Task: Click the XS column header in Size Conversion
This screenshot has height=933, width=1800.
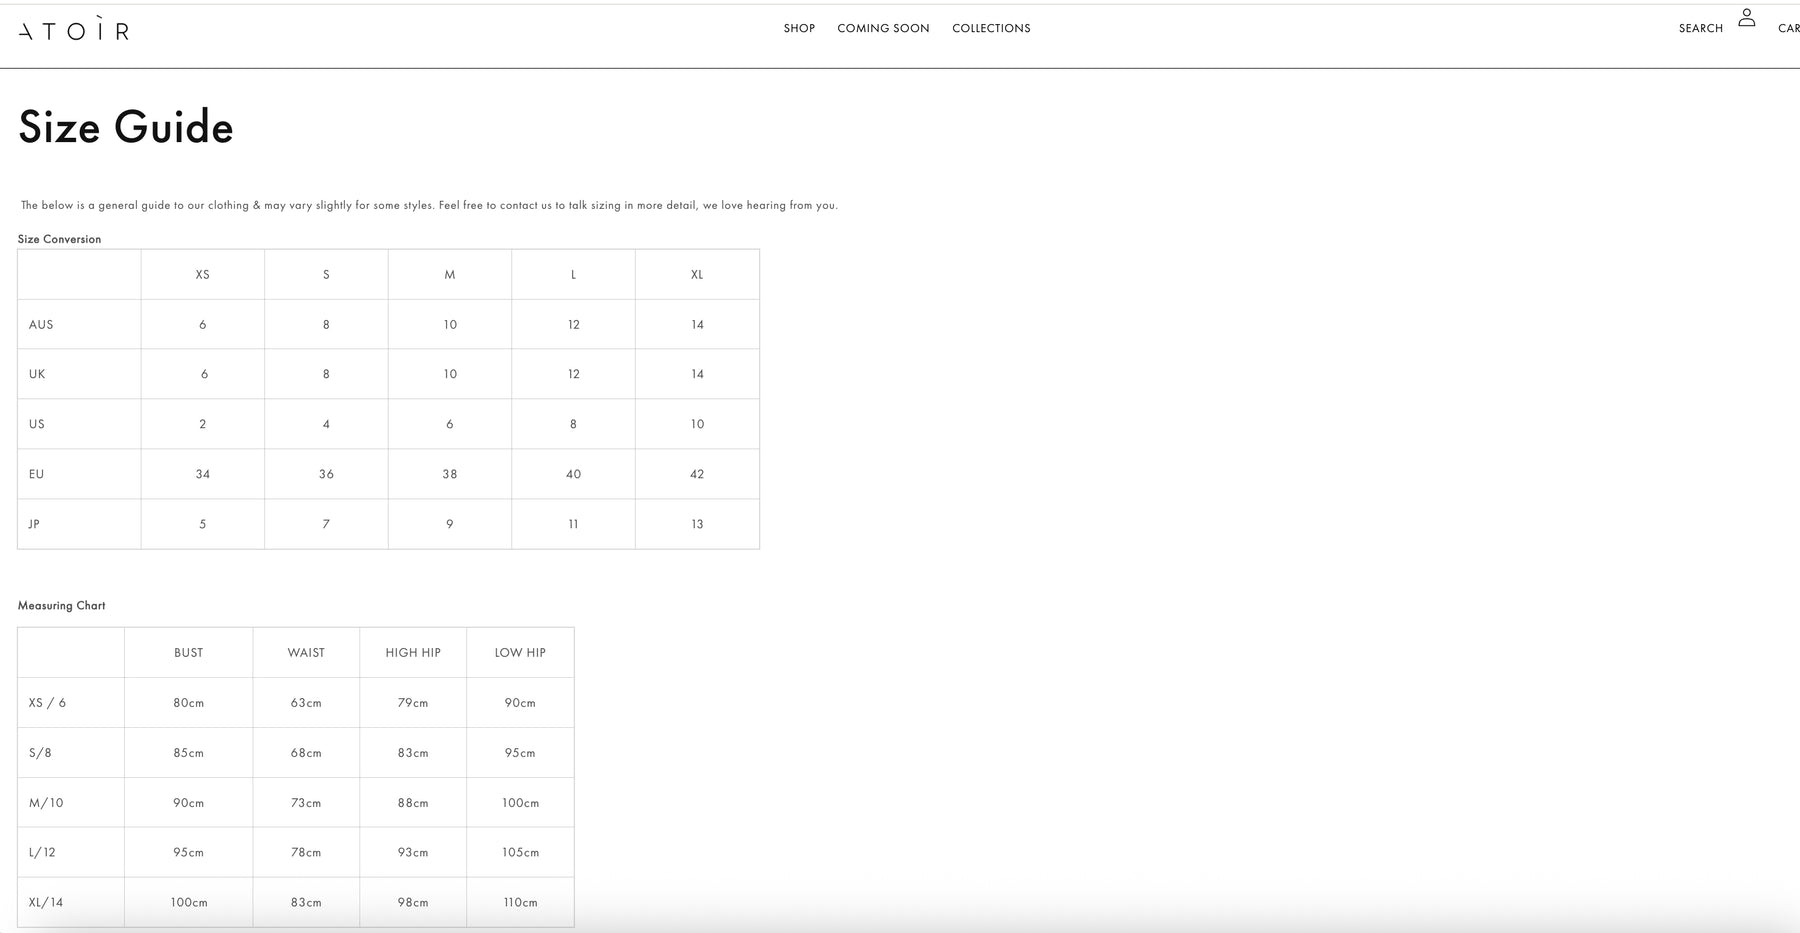Action: click(x=202, y=274)
